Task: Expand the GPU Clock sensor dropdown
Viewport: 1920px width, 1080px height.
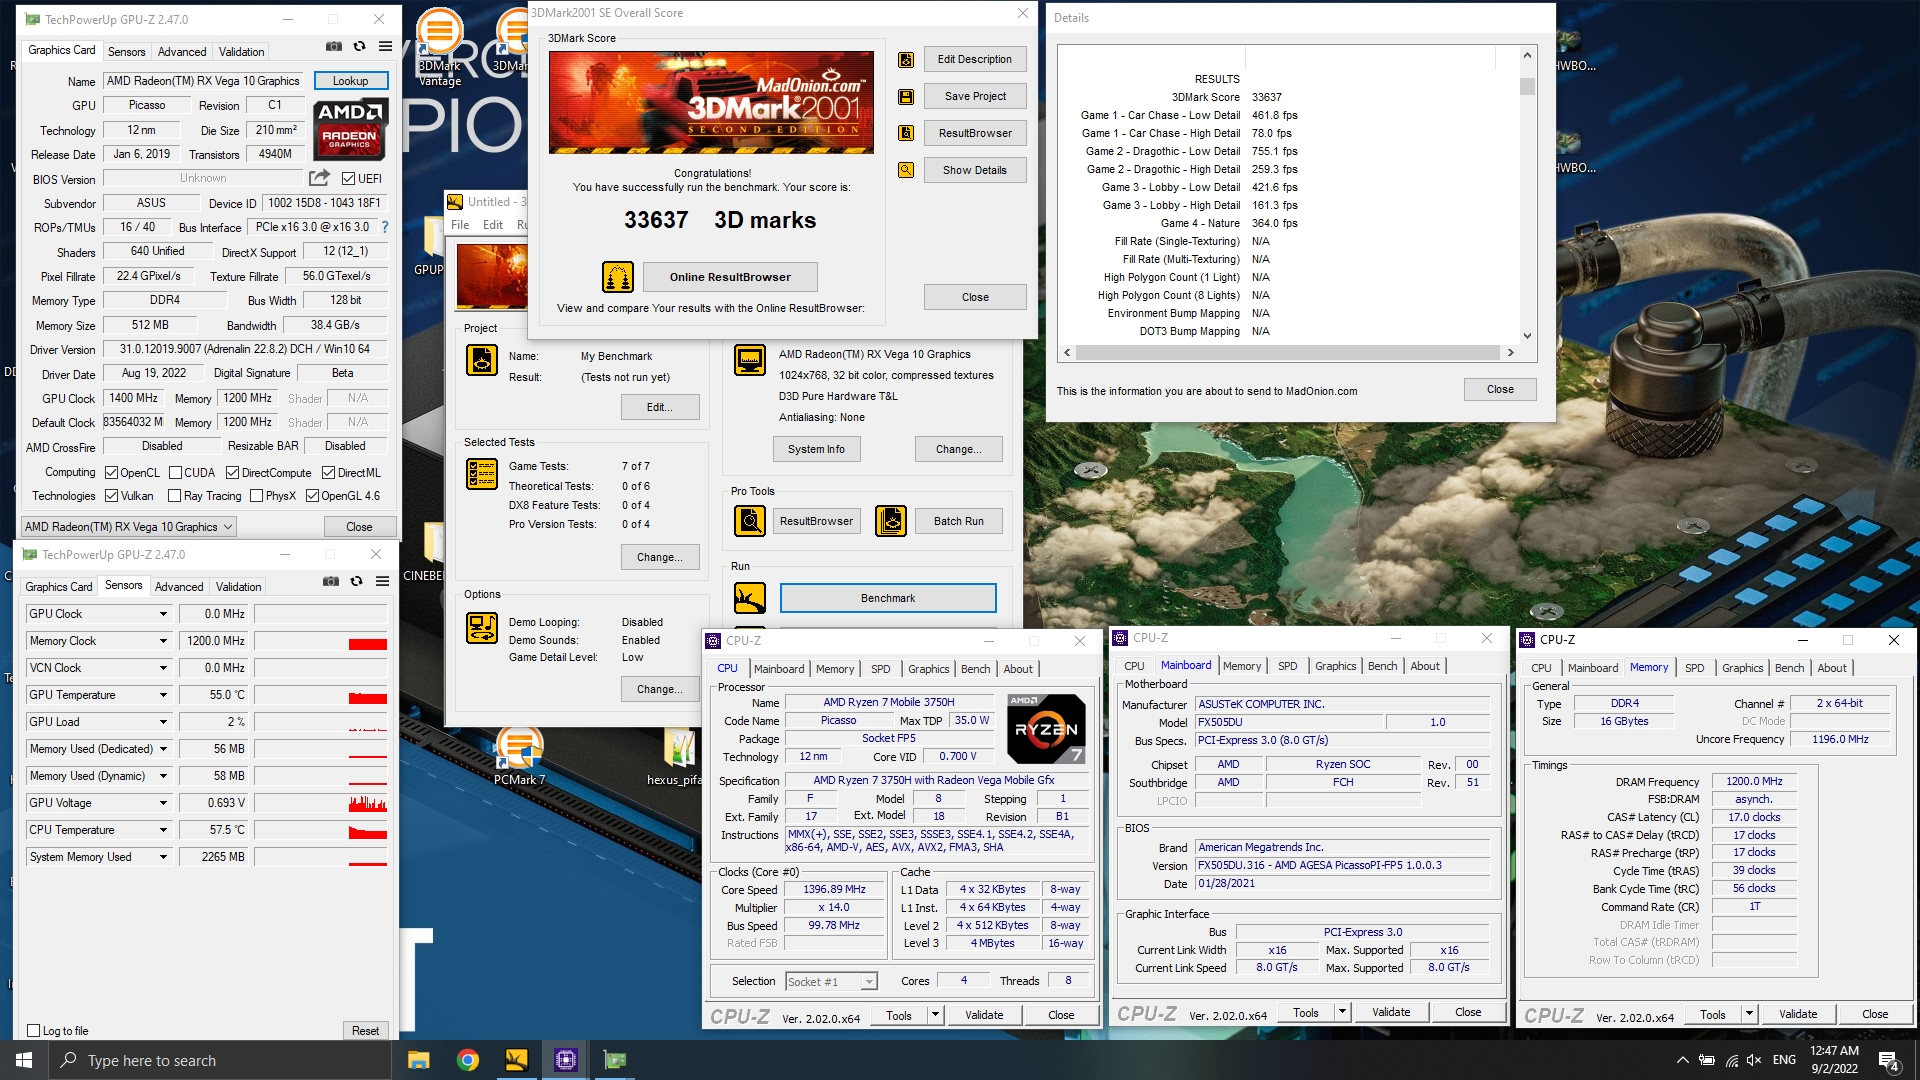Action: [163, 614]
